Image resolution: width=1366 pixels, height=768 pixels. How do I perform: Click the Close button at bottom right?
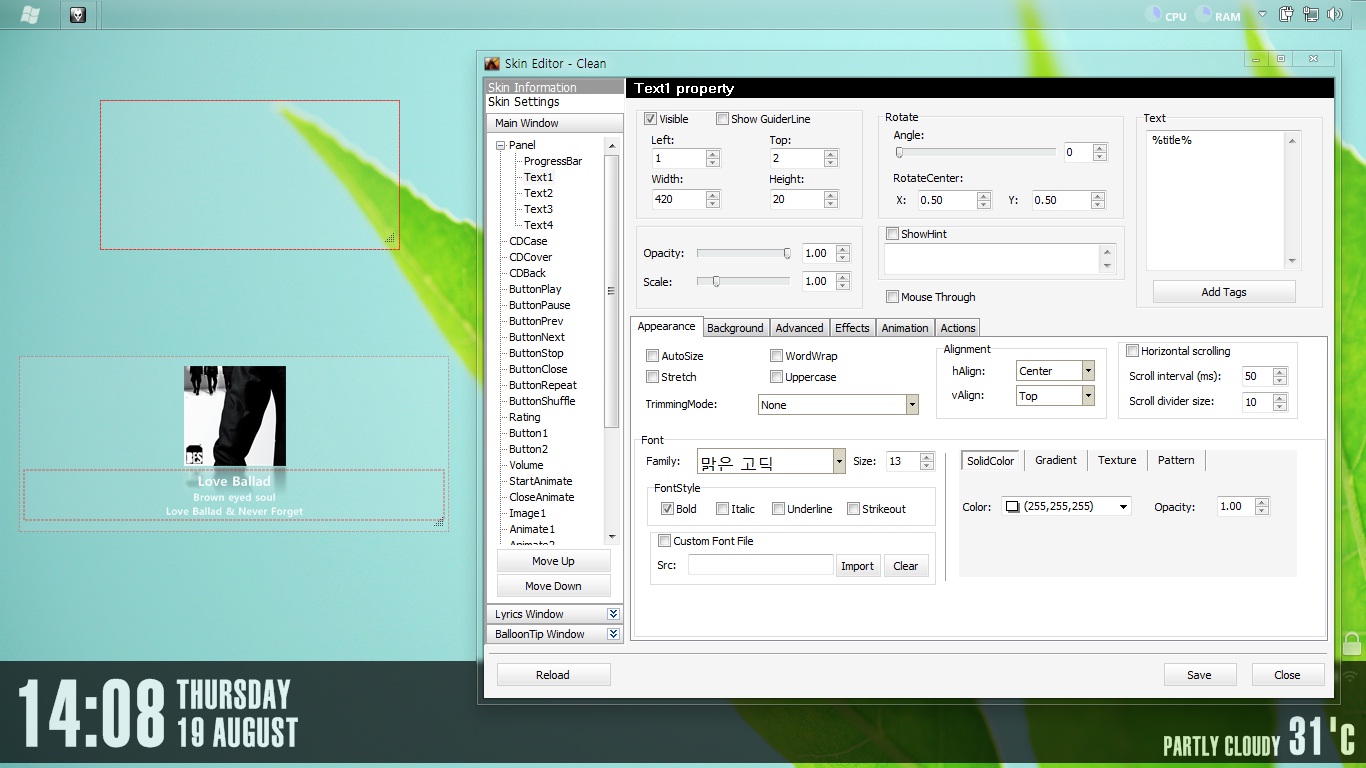pyautogui.click(x=1288, y=675)
